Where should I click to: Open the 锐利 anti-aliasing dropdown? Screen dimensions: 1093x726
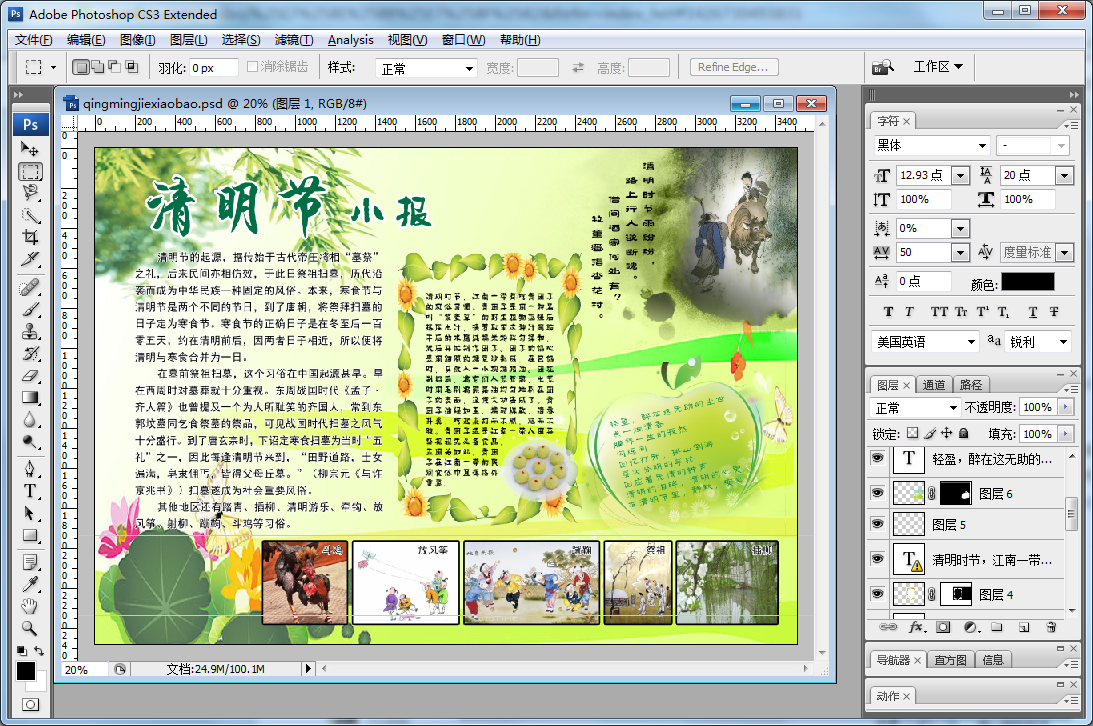[x=1039, y=342]
